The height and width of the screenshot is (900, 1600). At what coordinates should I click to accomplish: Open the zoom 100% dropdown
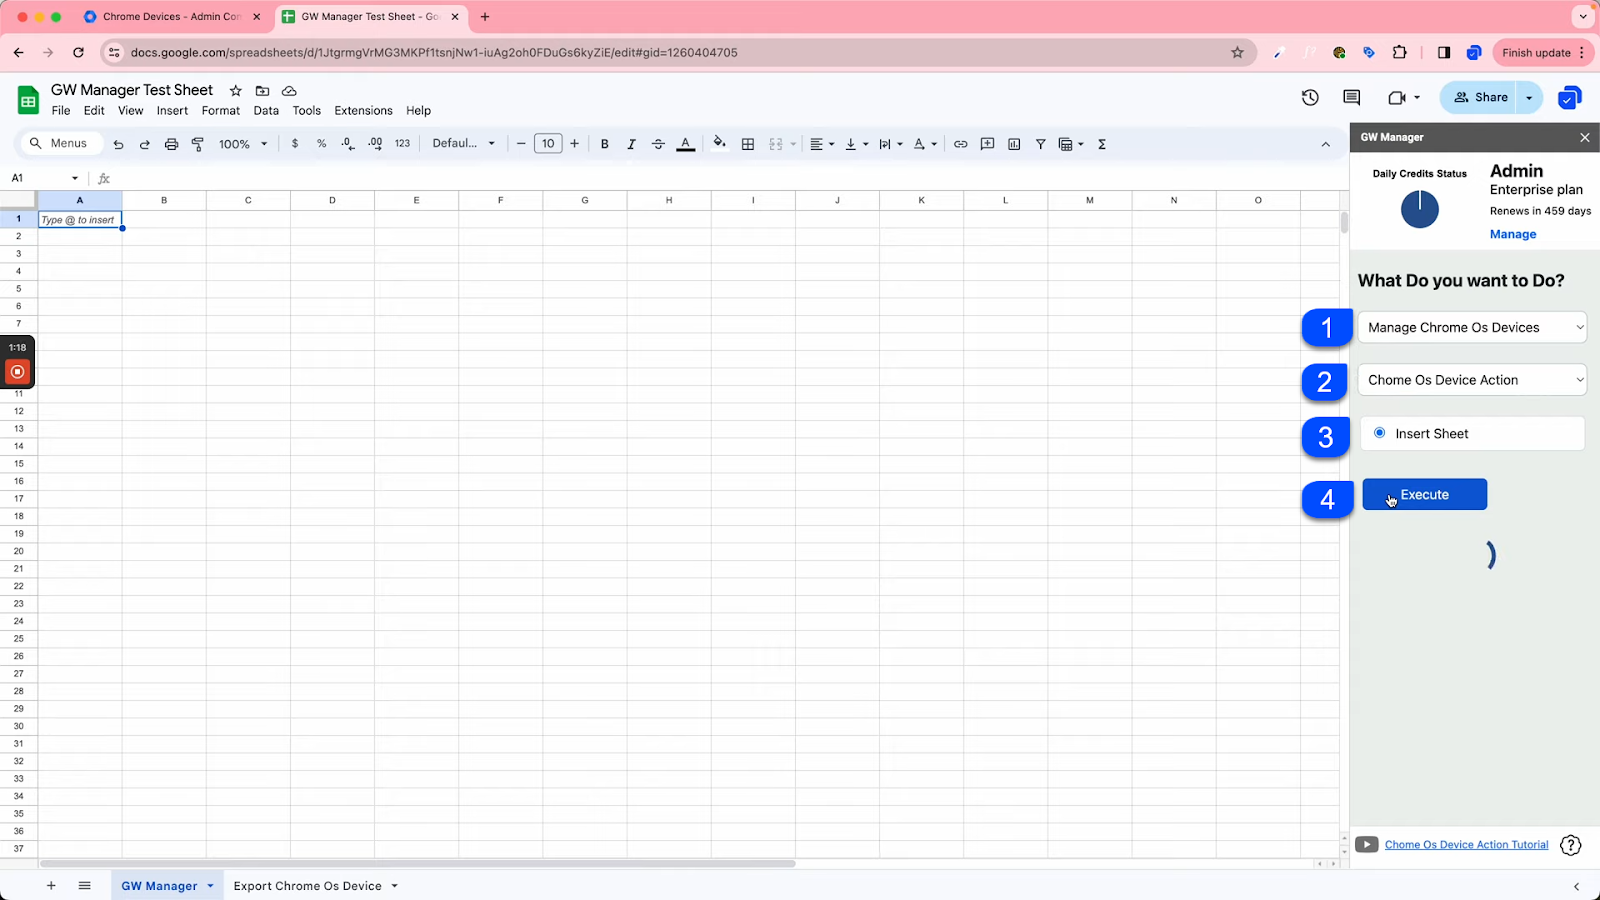(x=244, y=144)
